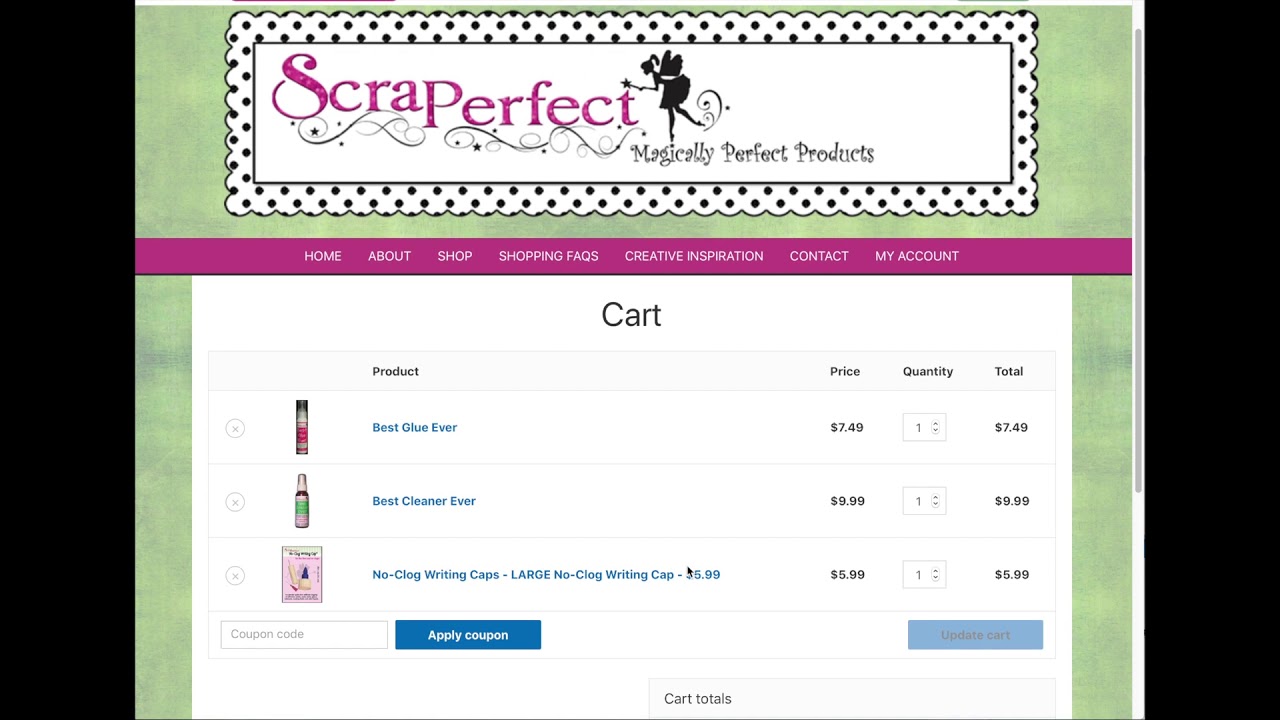
Task: Focus the Coupon code field
Action: (x=304, y=634)
